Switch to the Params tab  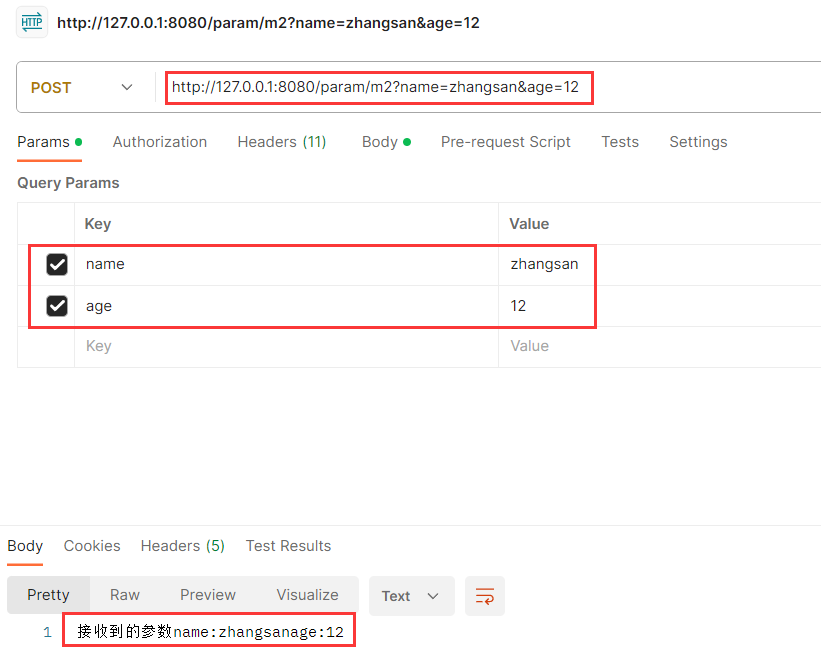pos(49,142)
